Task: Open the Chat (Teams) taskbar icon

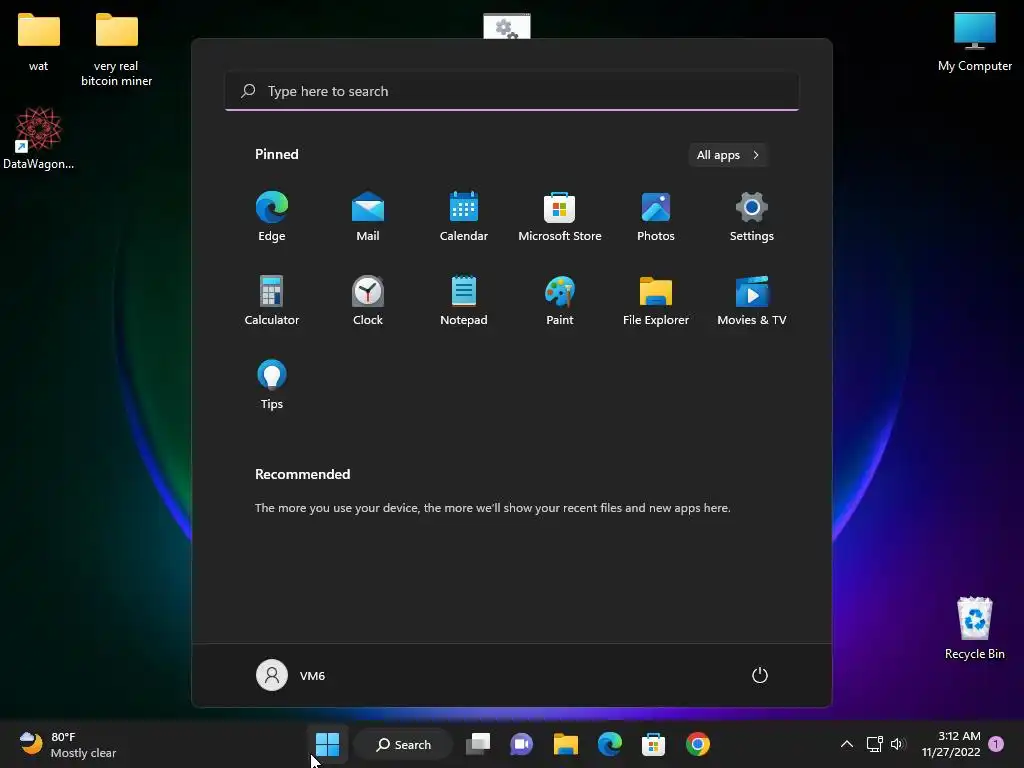Action: point(521,744)
